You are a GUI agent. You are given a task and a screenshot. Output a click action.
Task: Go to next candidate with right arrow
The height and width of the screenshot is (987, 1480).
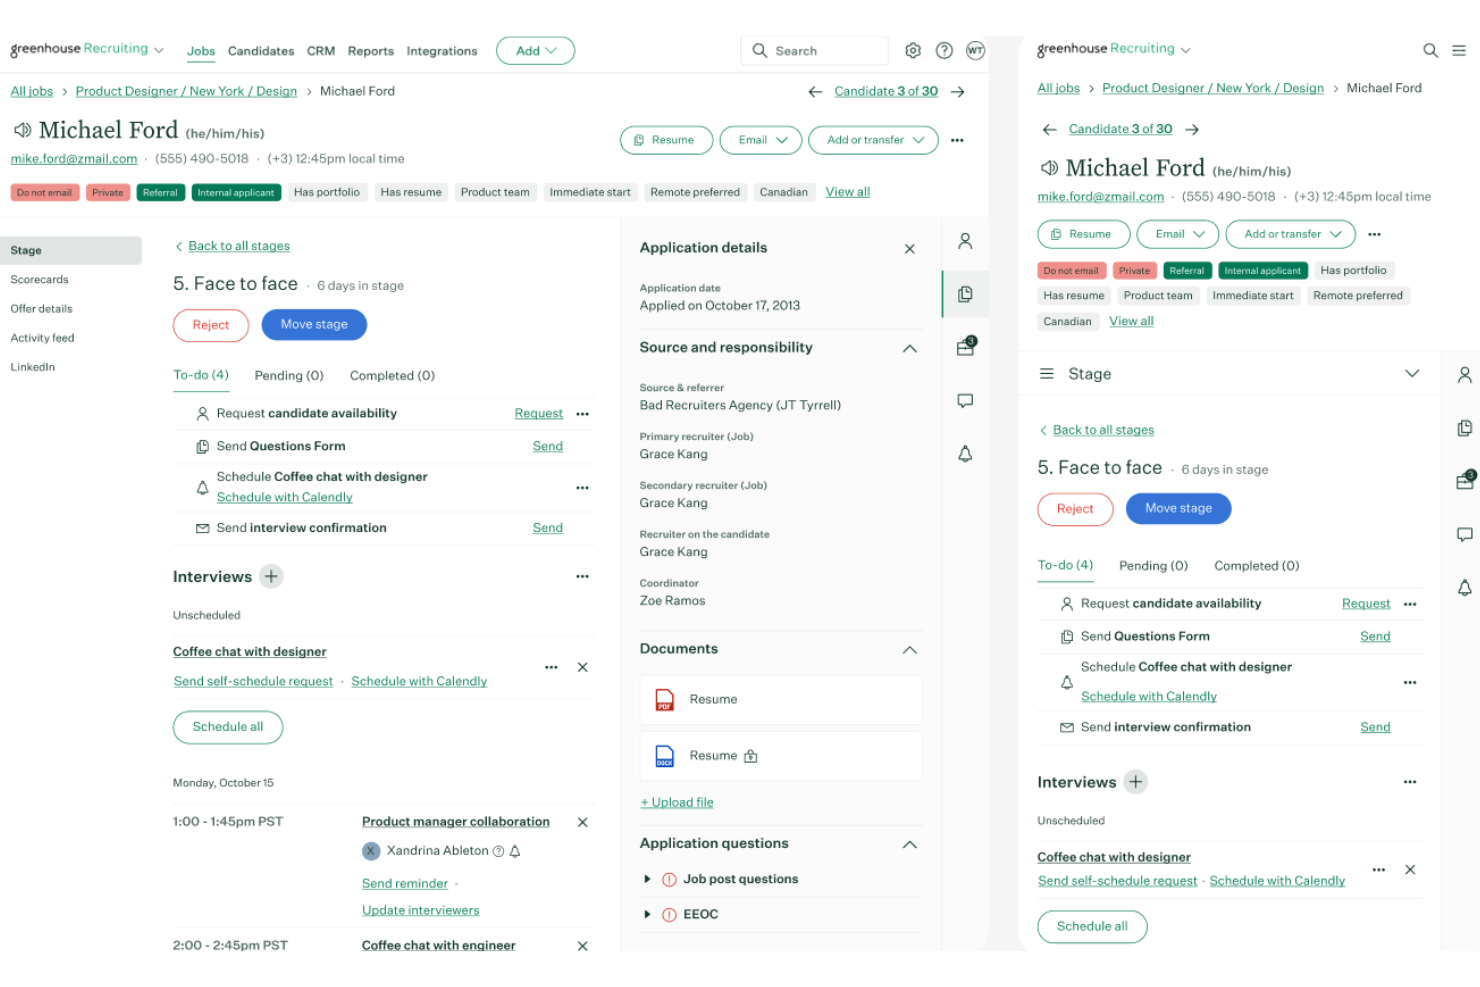(958, 92)
